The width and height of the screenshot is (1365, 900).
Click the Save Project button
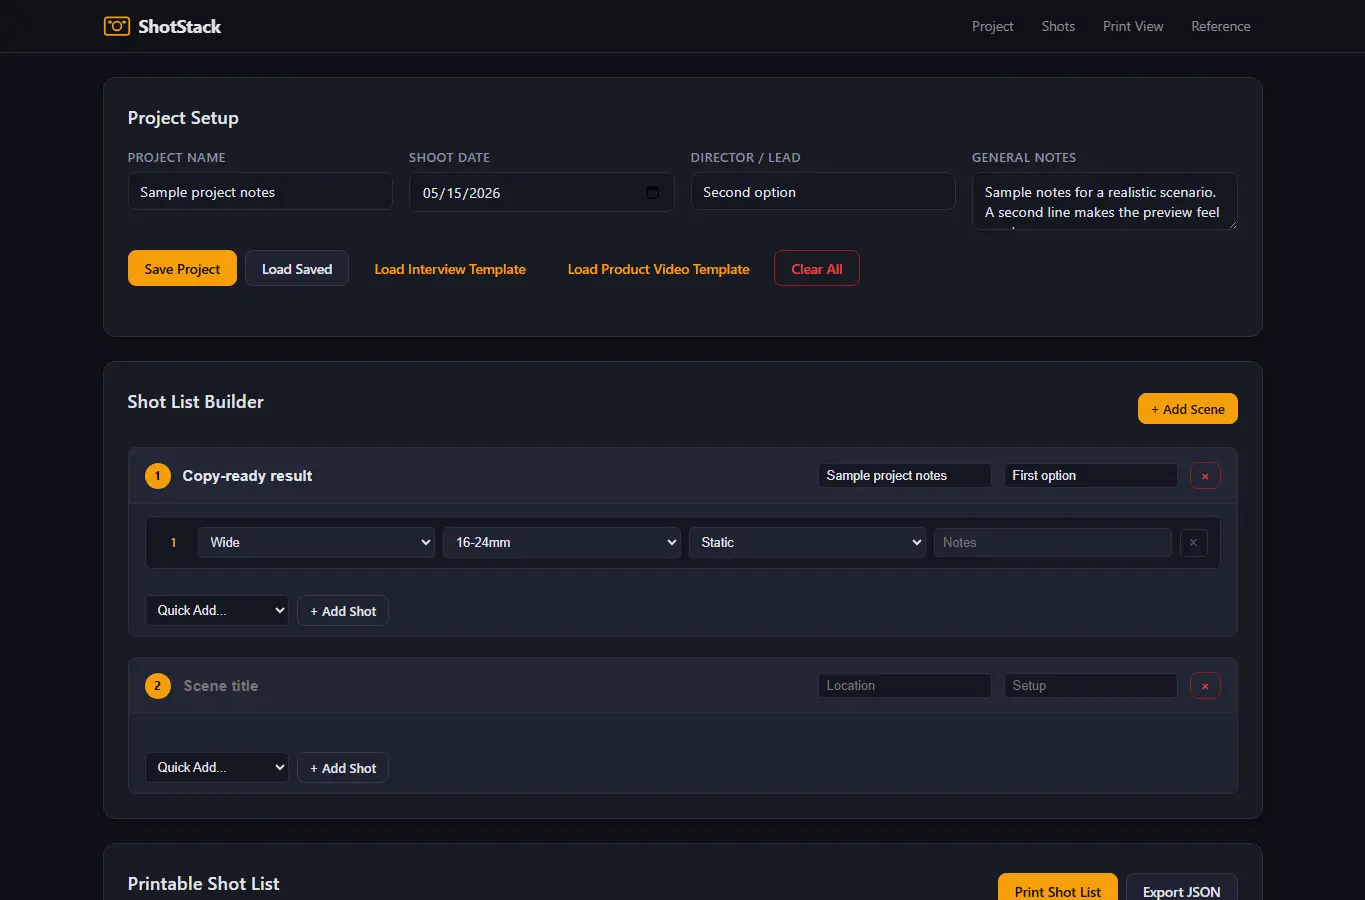[182, 268]
